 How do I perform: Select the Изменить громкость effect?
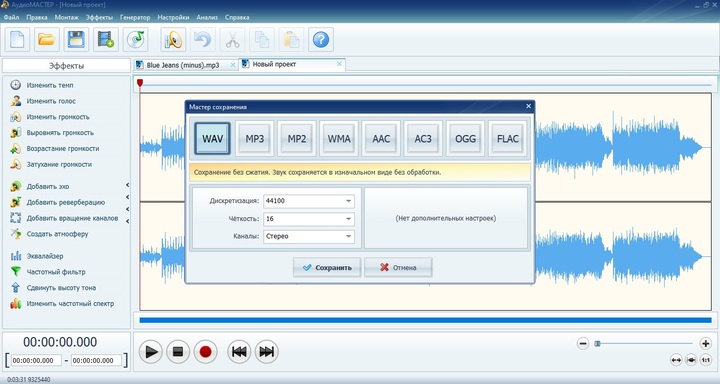point(50,117)
